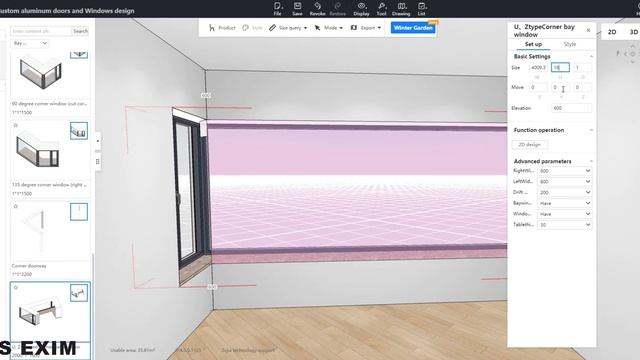Open the Drift dropdown with value 200
The height and width of the screenshot is (360, 640).
coord(564,192)
